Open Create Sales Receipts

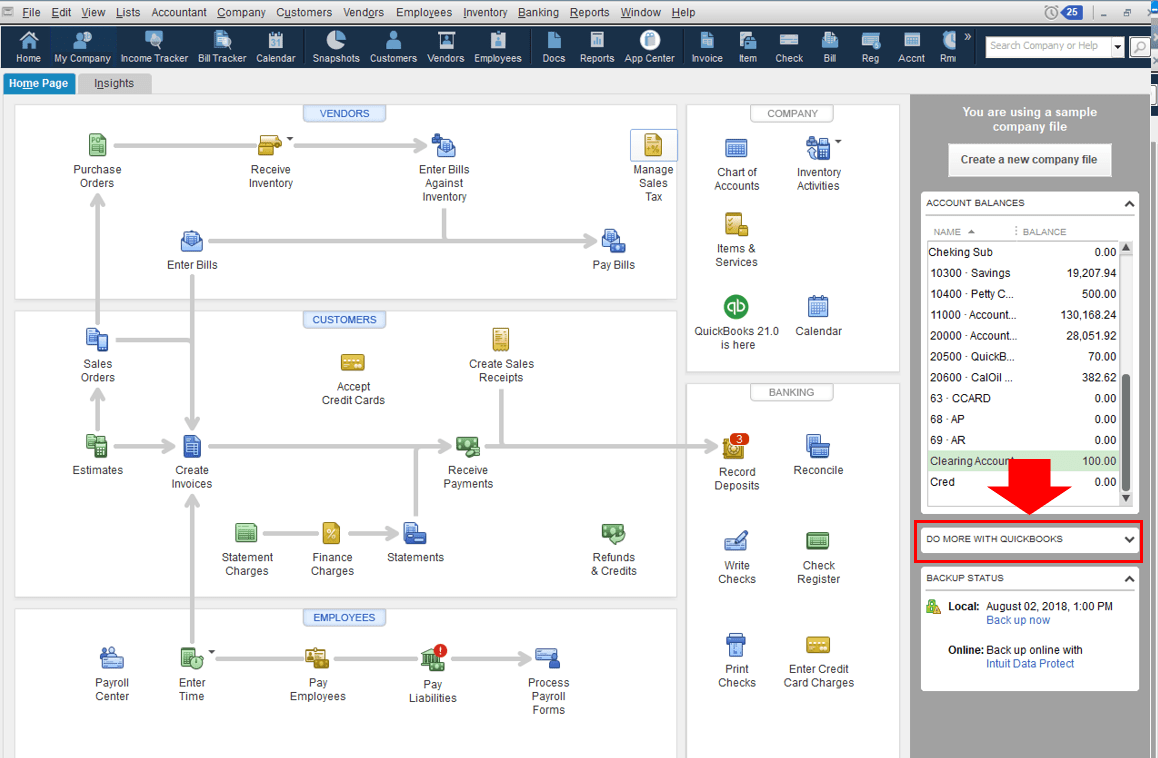501,340
